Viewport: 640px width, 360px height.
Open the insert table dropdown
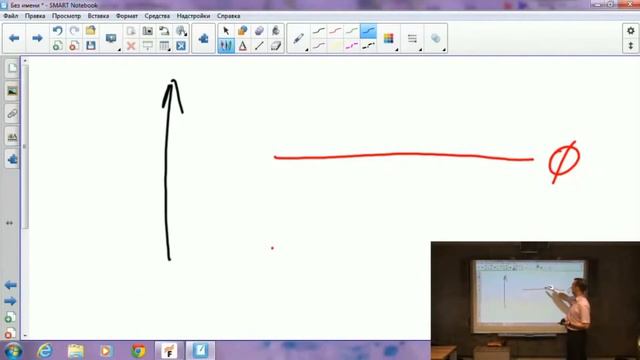(164, 45)
